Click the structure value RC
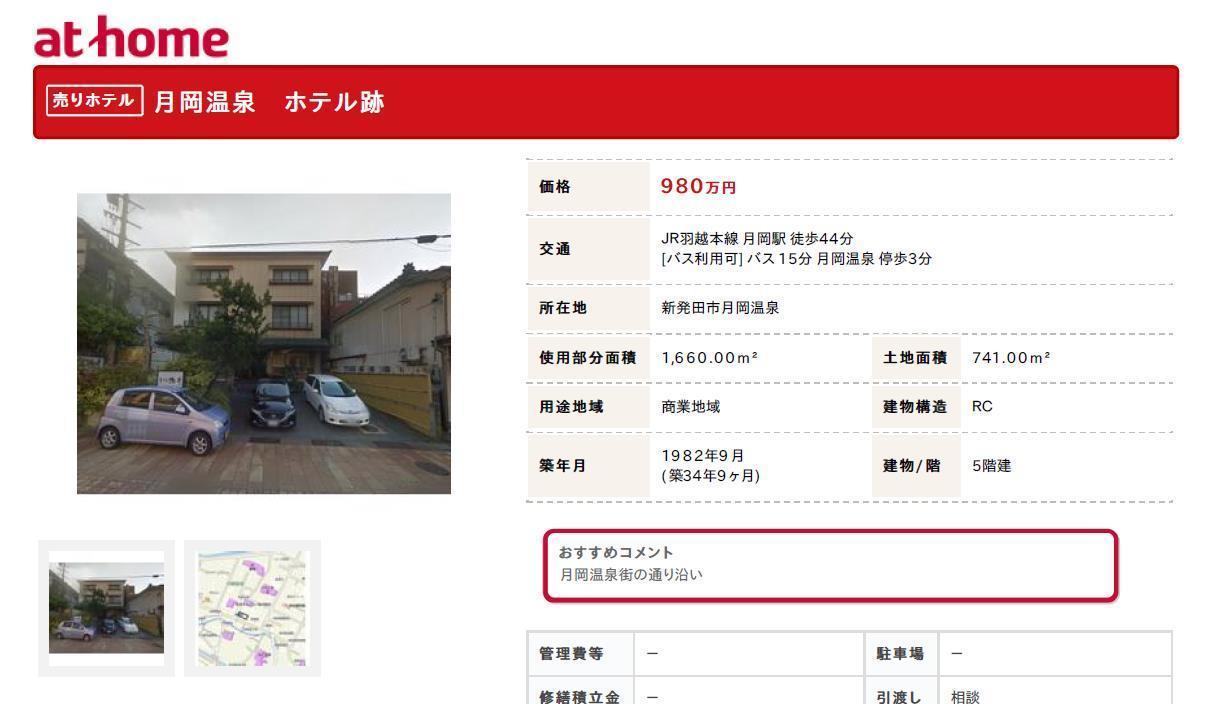Screen dimensions: 1213x704 click(x=982, y=407)
